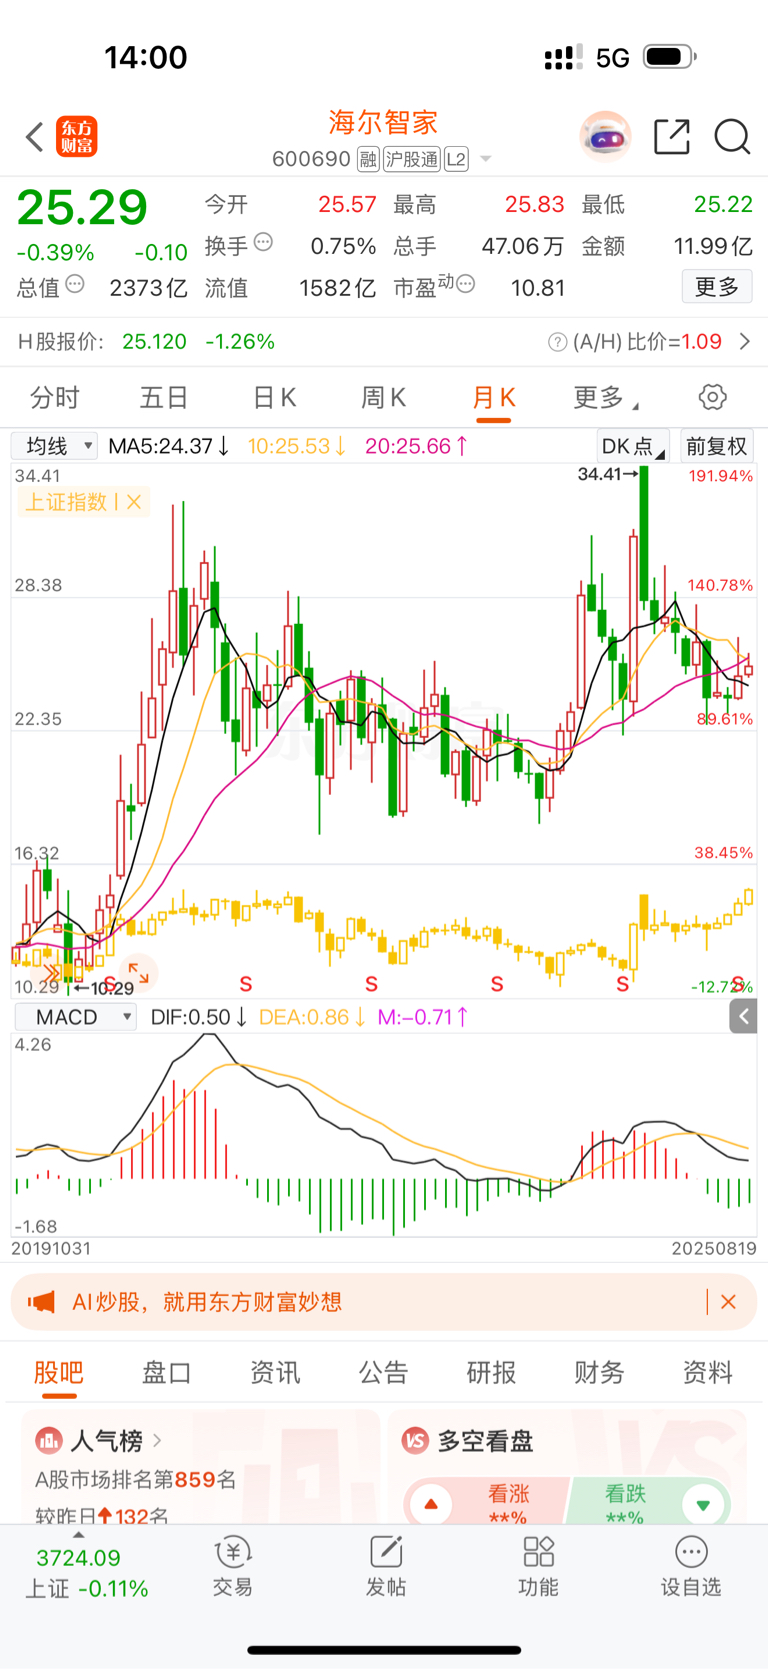Switch to the 日K tab
Viewport: 768px width, 1669px height.
point(274,398)
